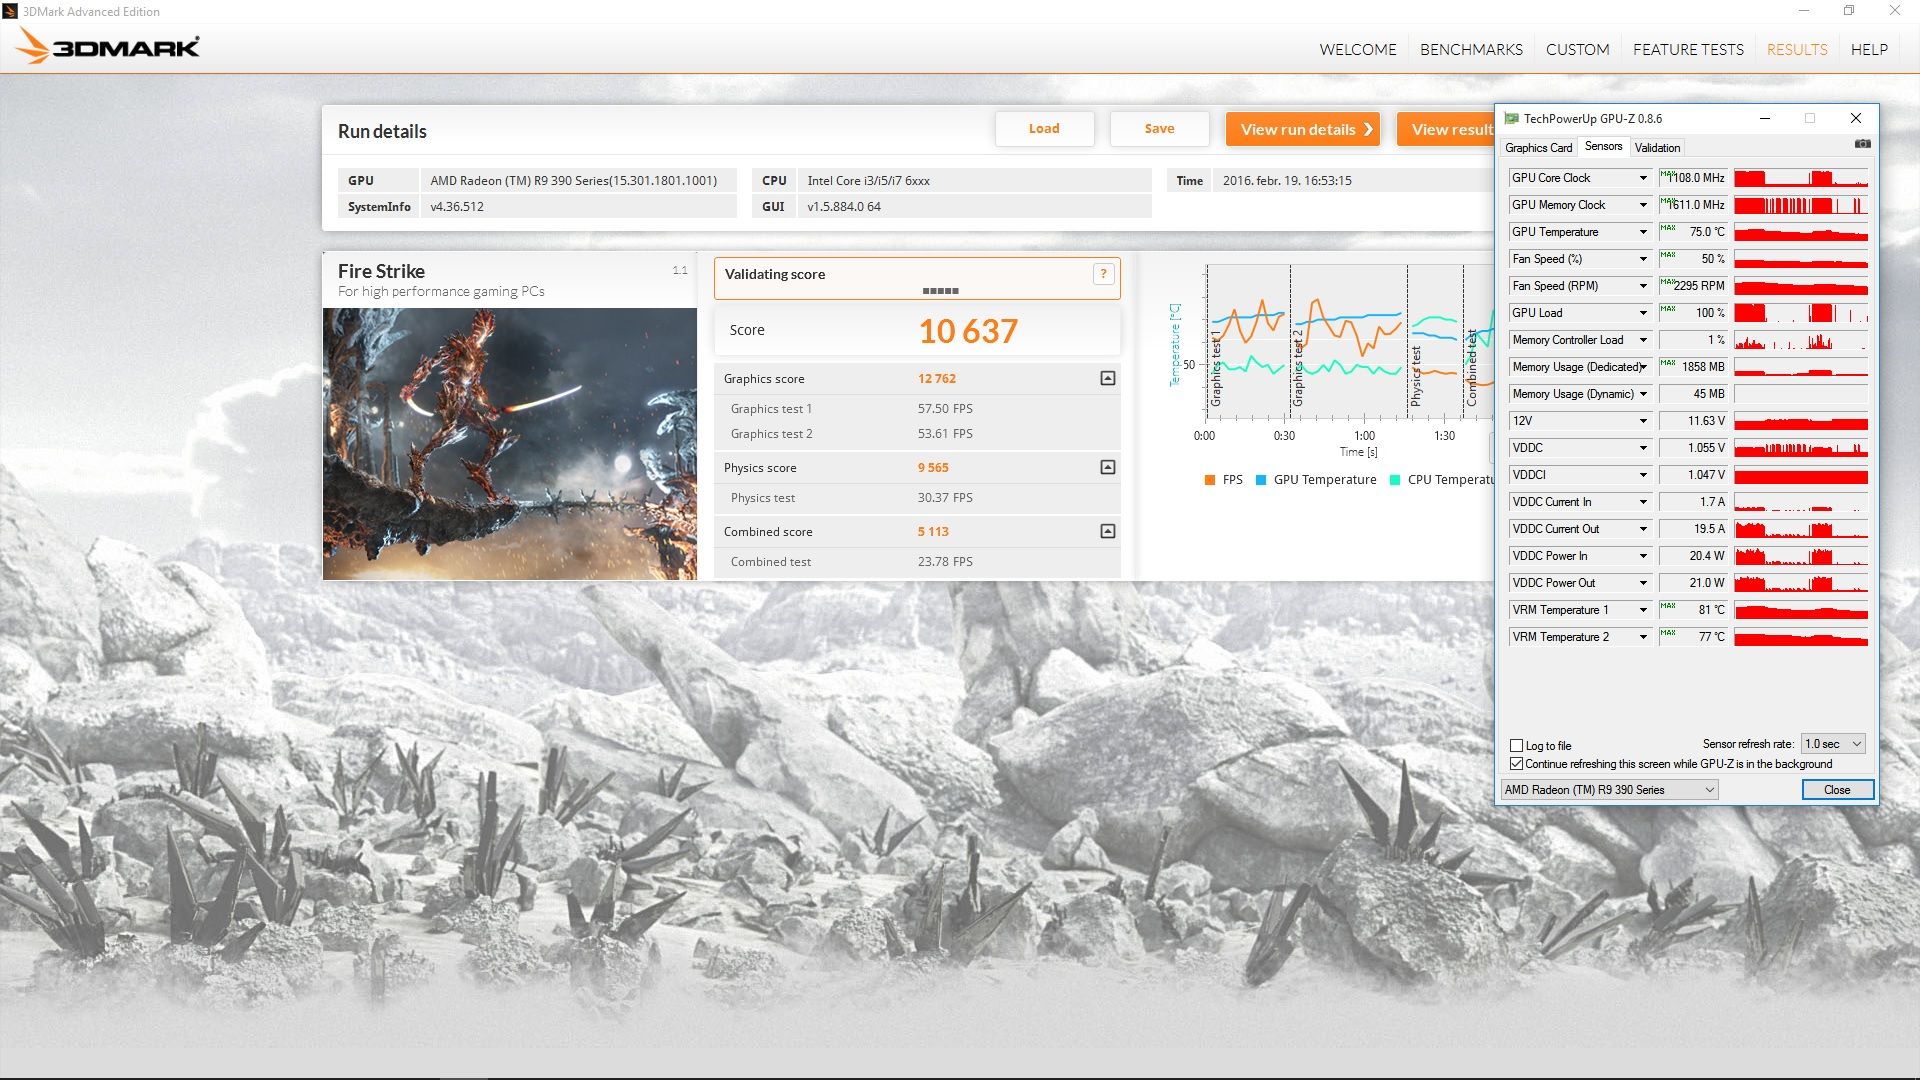Click the 10 637 overall score

click(x=968, y=331)
